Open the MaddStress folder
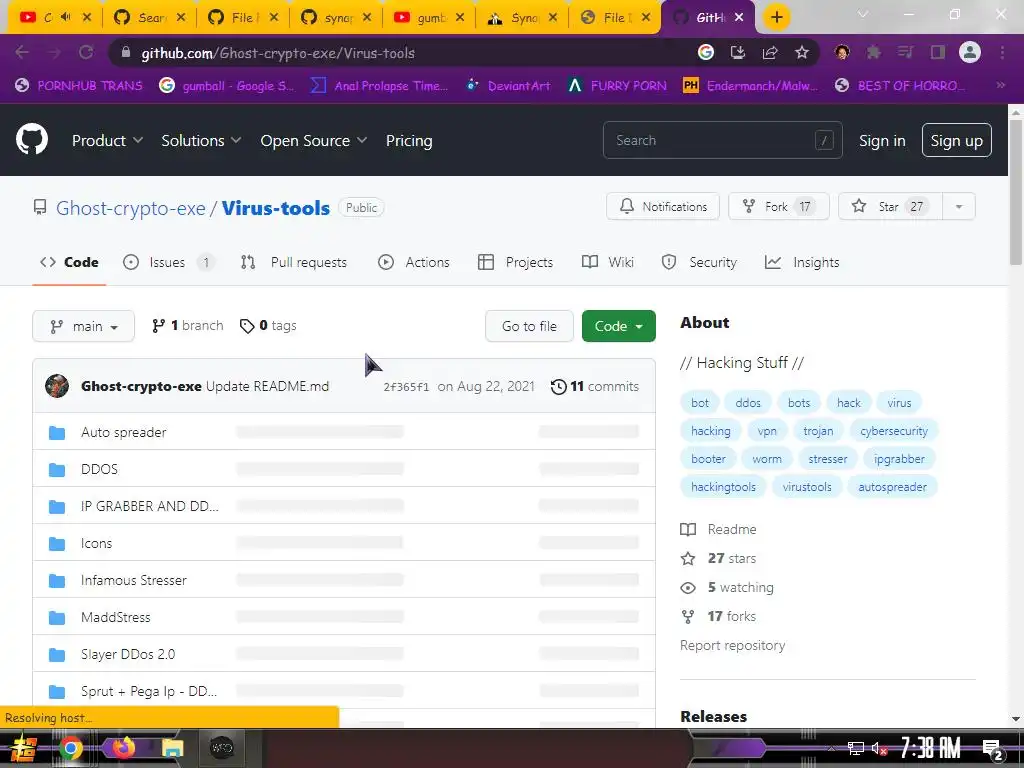Image resolution: width=1024 pixels, height=768 pixels. tap(116, 617)
